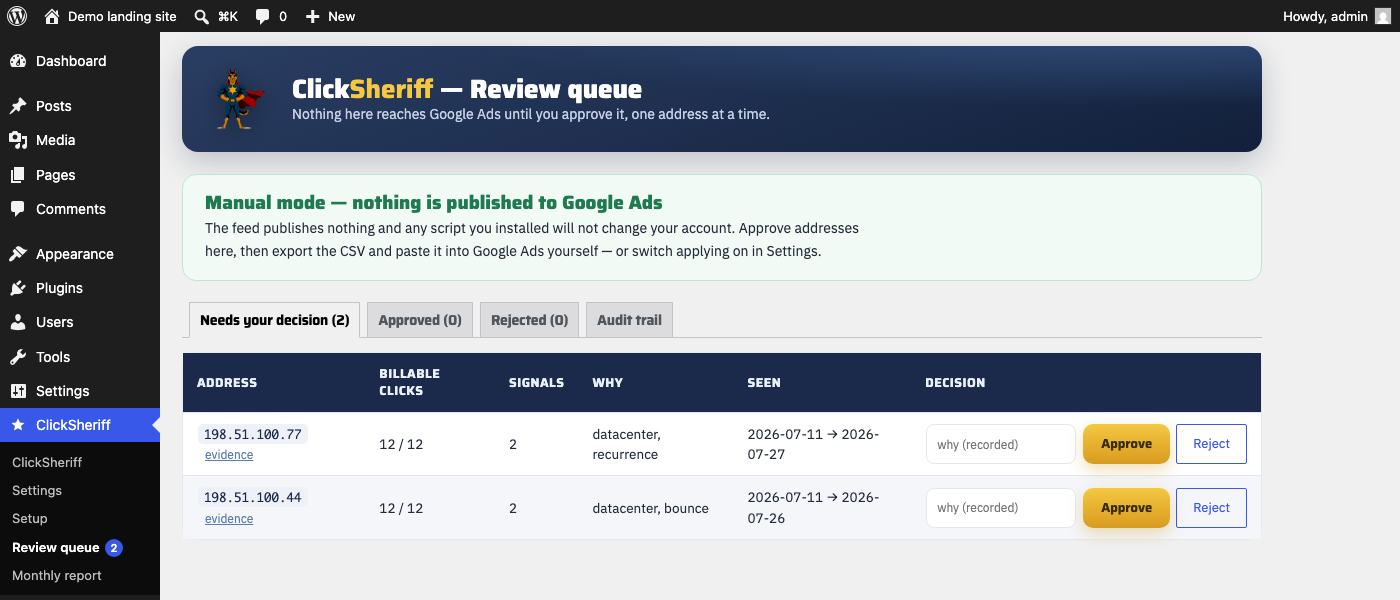The width and height of the screenshot is (1400, 600).
Task: Click the Settings sliders icon in sidebar
Action: pos(18,391)
